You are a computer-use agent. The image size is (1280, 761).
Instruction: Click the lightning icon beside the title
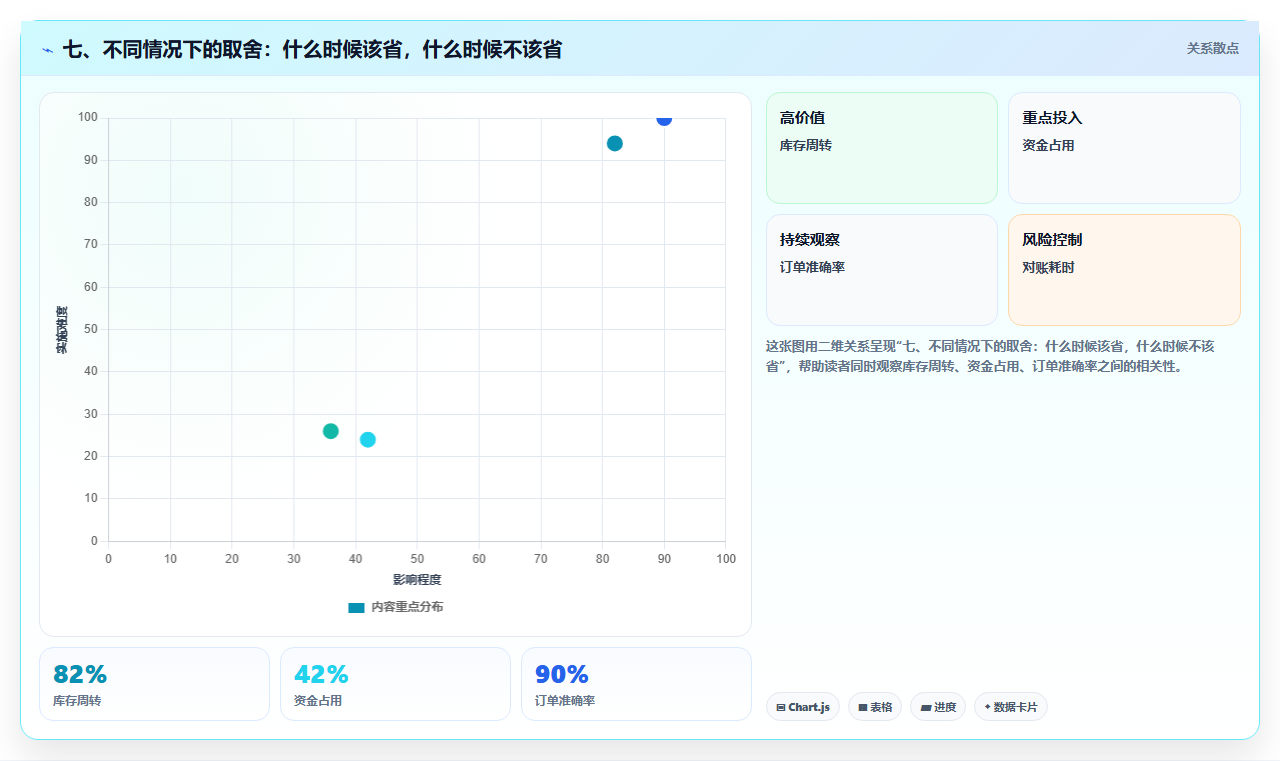tap(47, 49)
